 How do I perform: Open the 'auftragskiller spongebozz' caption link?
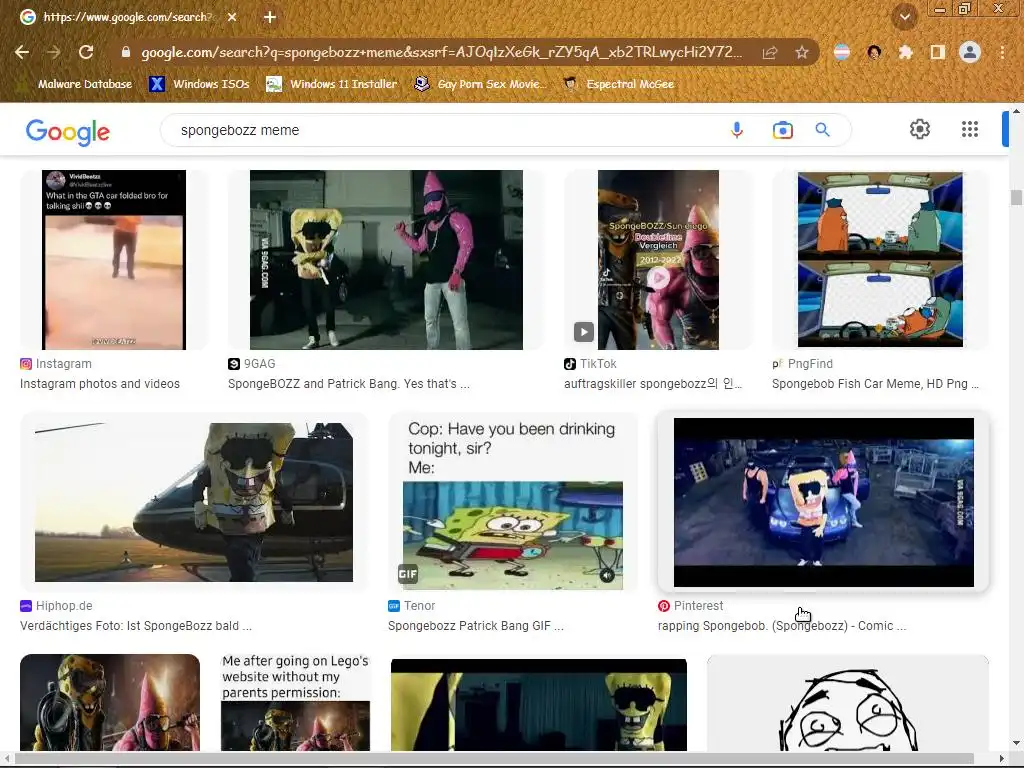coord(653,383)
